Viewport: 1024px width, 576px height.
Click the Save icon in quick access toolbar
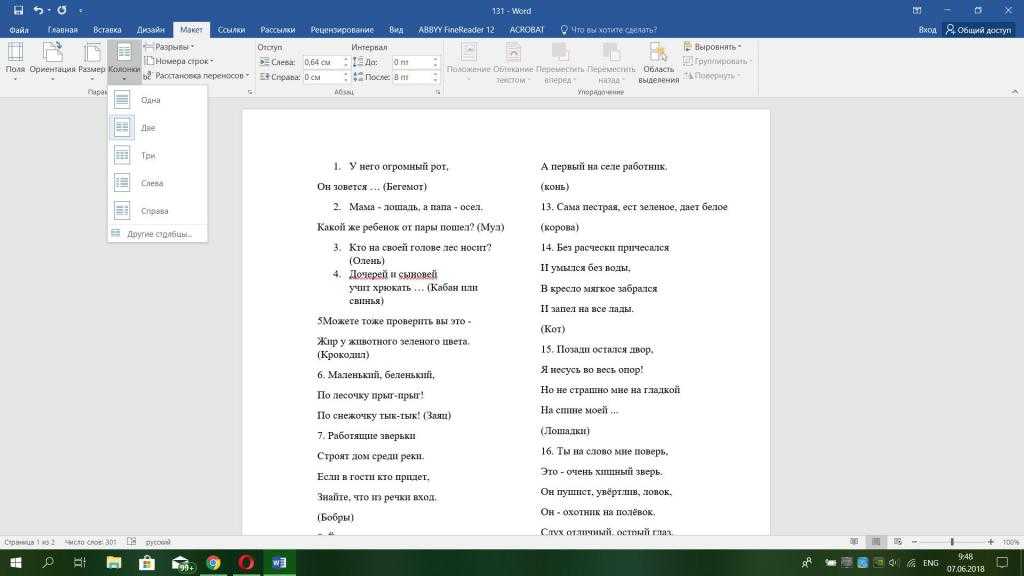[18, 10]
